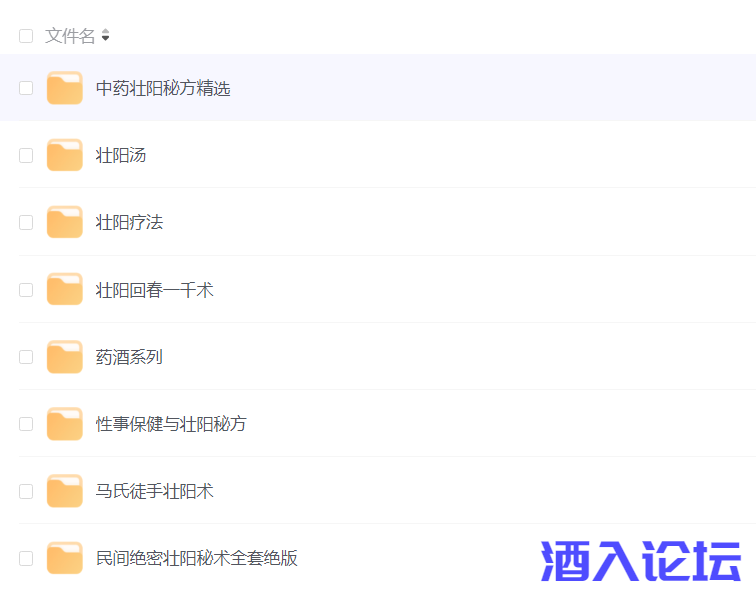756x596 pixels.
Task: Click the folder icon for 中药壮阳秘方精选
Action: (x=65, y=88)
